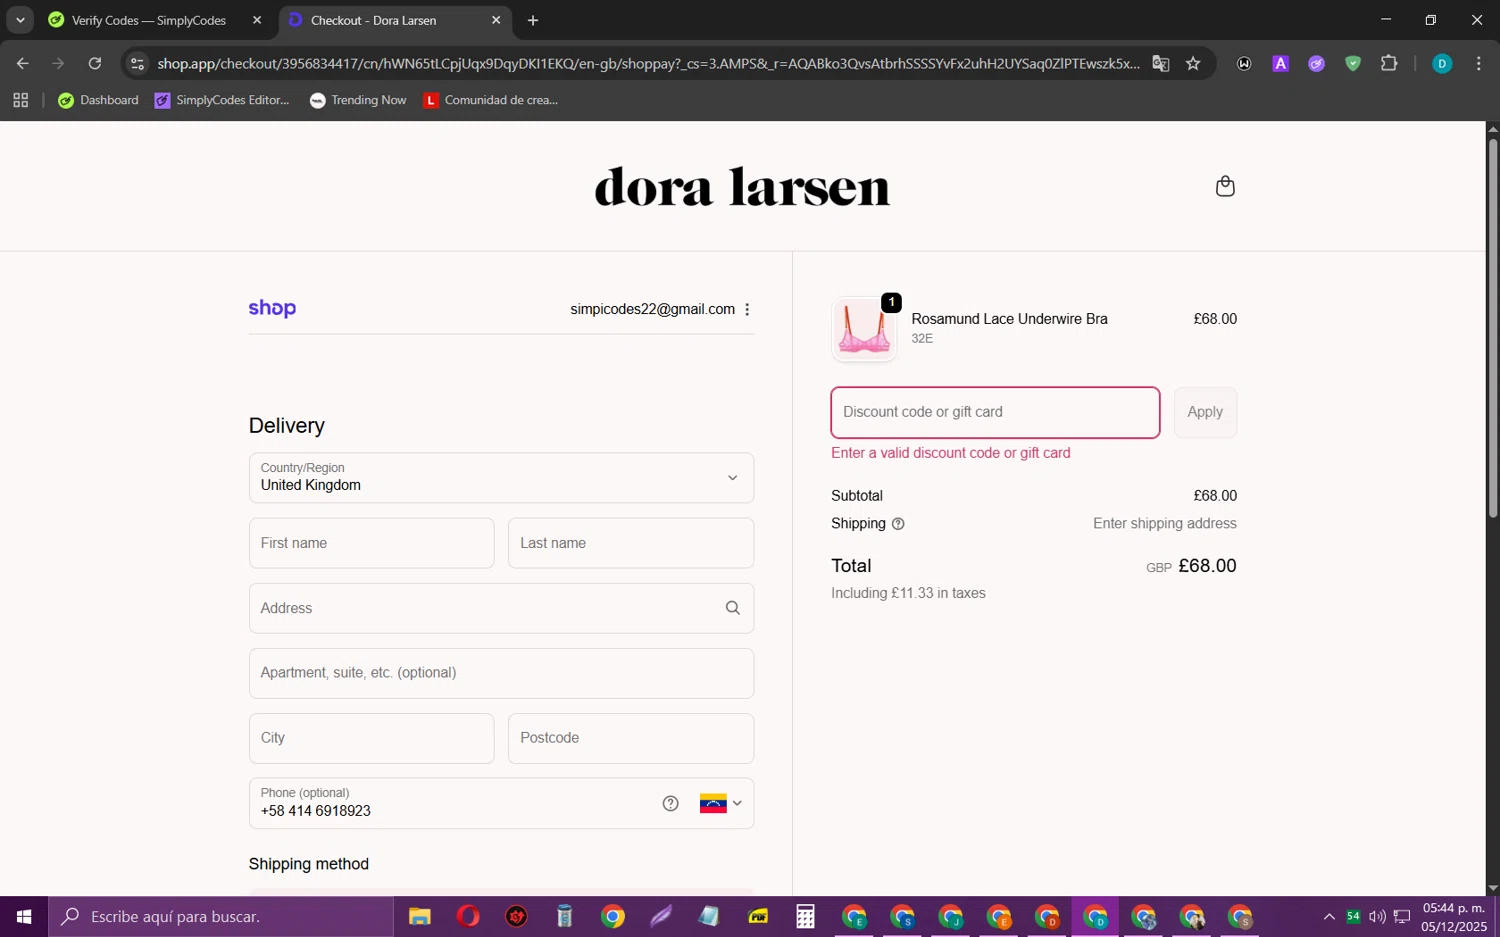Open SimplyCodes Editor bookmark

pyautogui.click(x=222, y=100)
